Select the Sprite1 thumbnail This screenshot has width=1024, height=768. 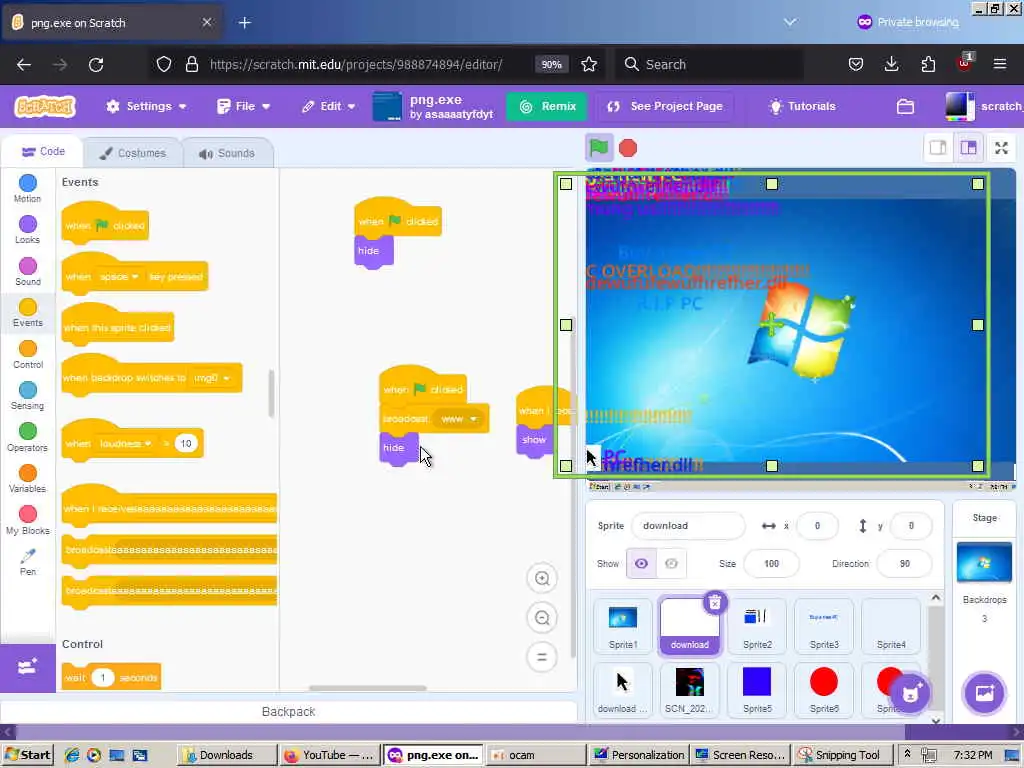point(622,626)
